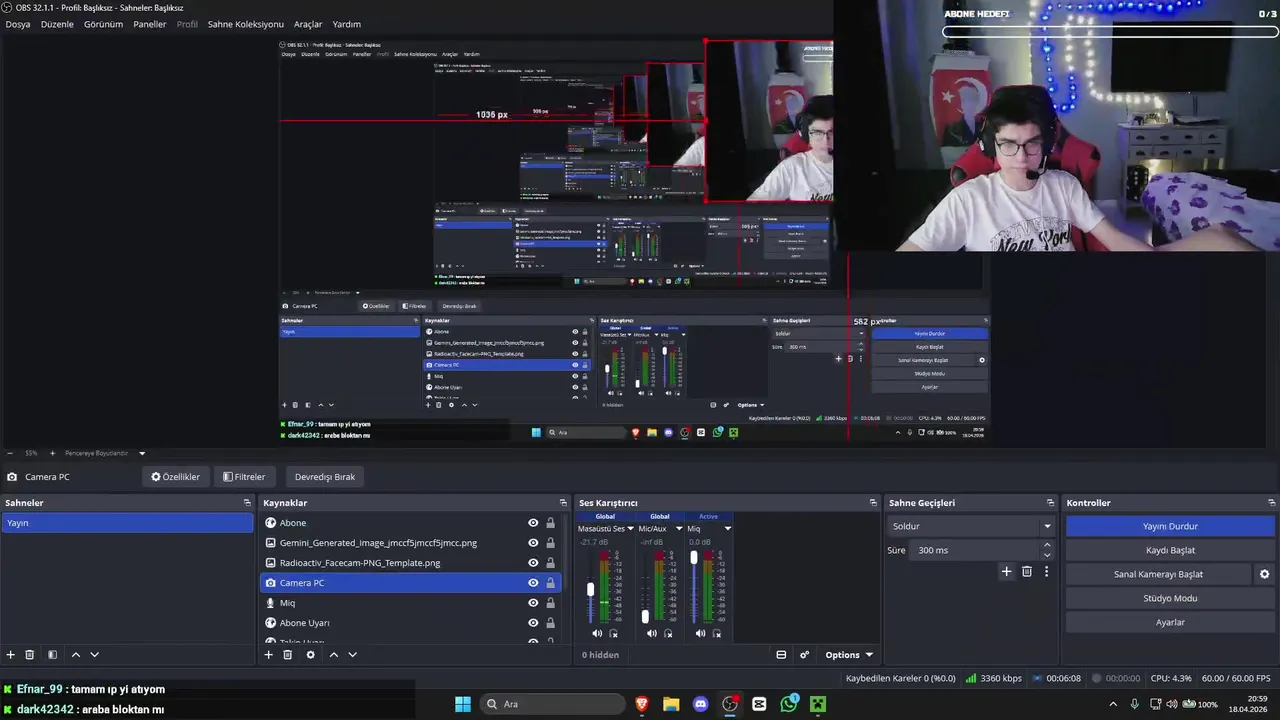Mute the Mic/Aux speaker icon
Image resolution: width=1280 pixels, height=720 pixels.
click(652, 633)
